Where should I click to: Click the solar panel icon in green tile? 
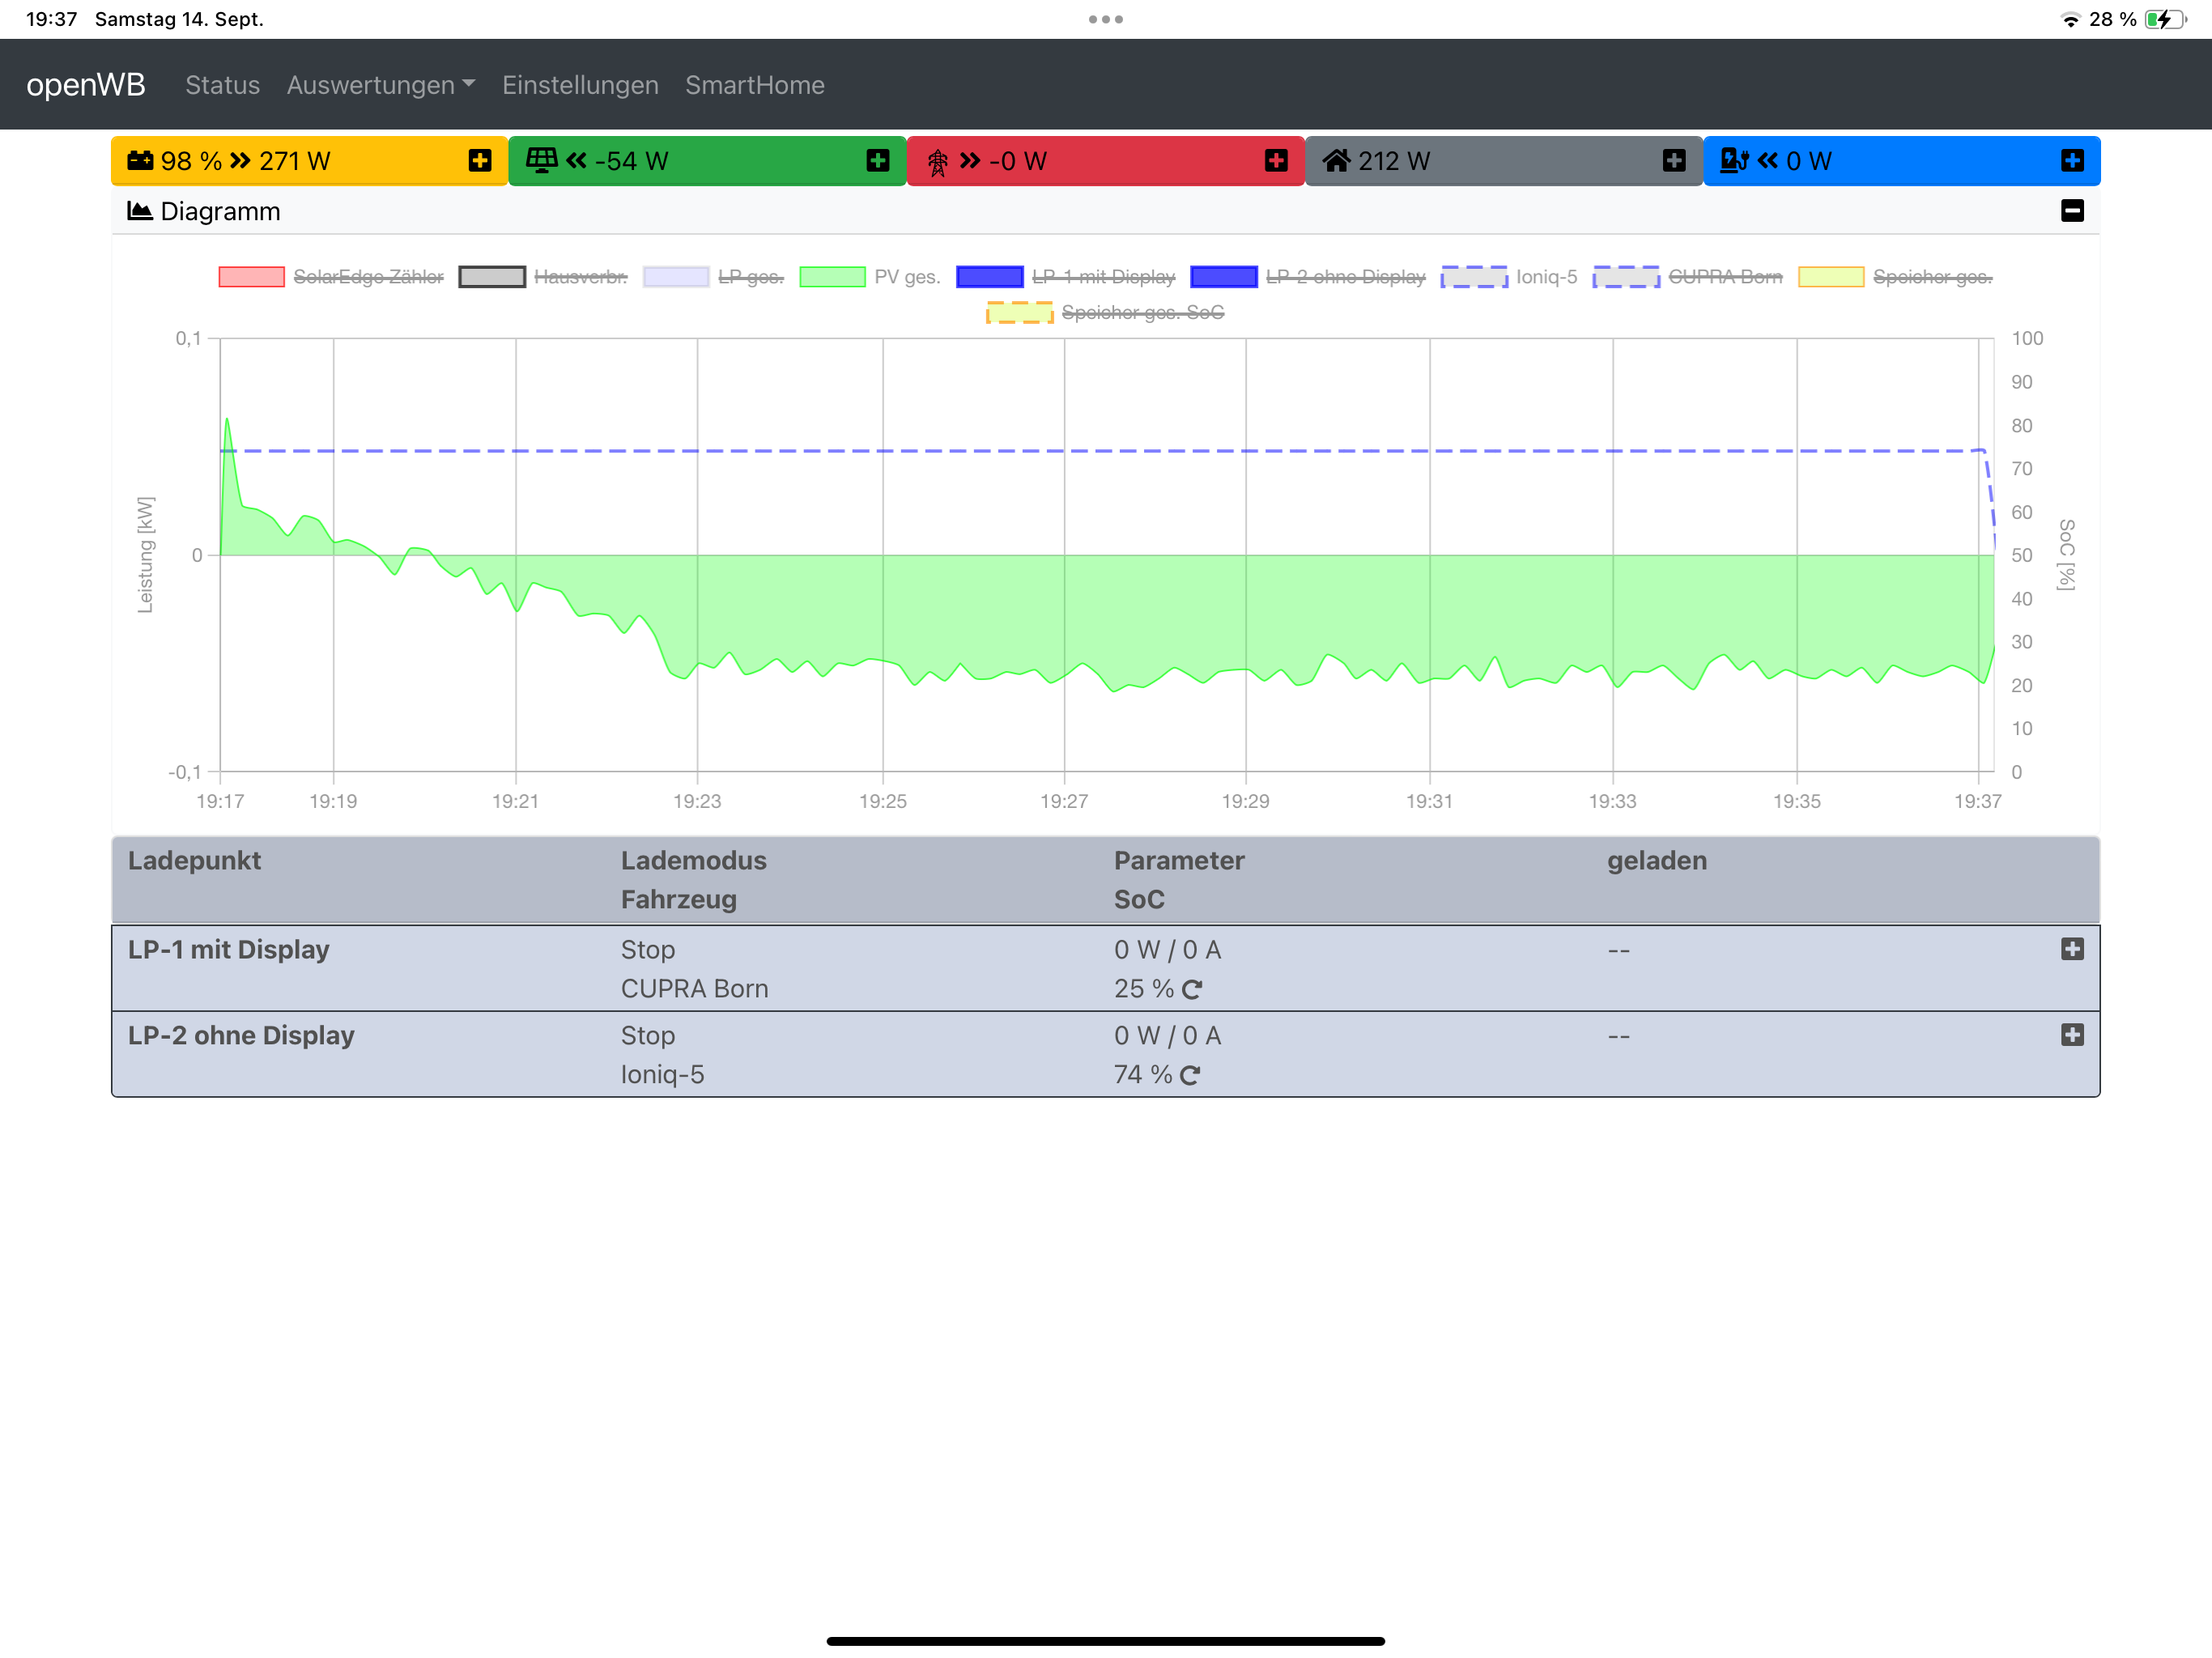coord(541,161)
